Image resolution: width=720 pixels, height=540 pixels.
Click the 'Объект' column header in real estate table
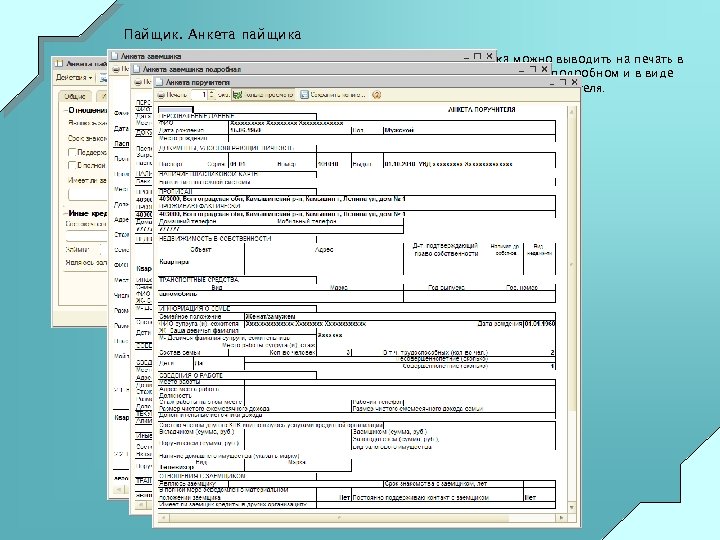201,250
